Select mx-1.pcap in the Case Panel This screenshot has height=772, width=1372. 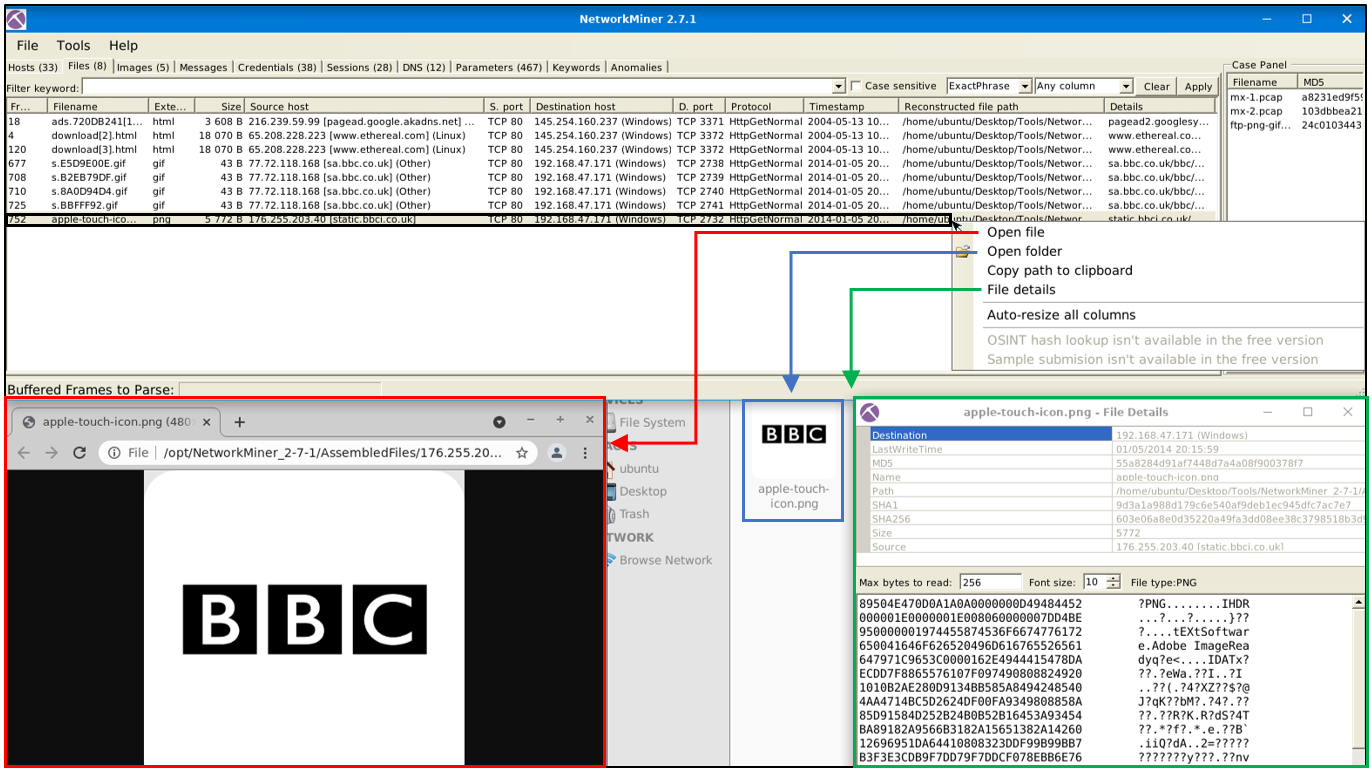(x=1295, y=97)
